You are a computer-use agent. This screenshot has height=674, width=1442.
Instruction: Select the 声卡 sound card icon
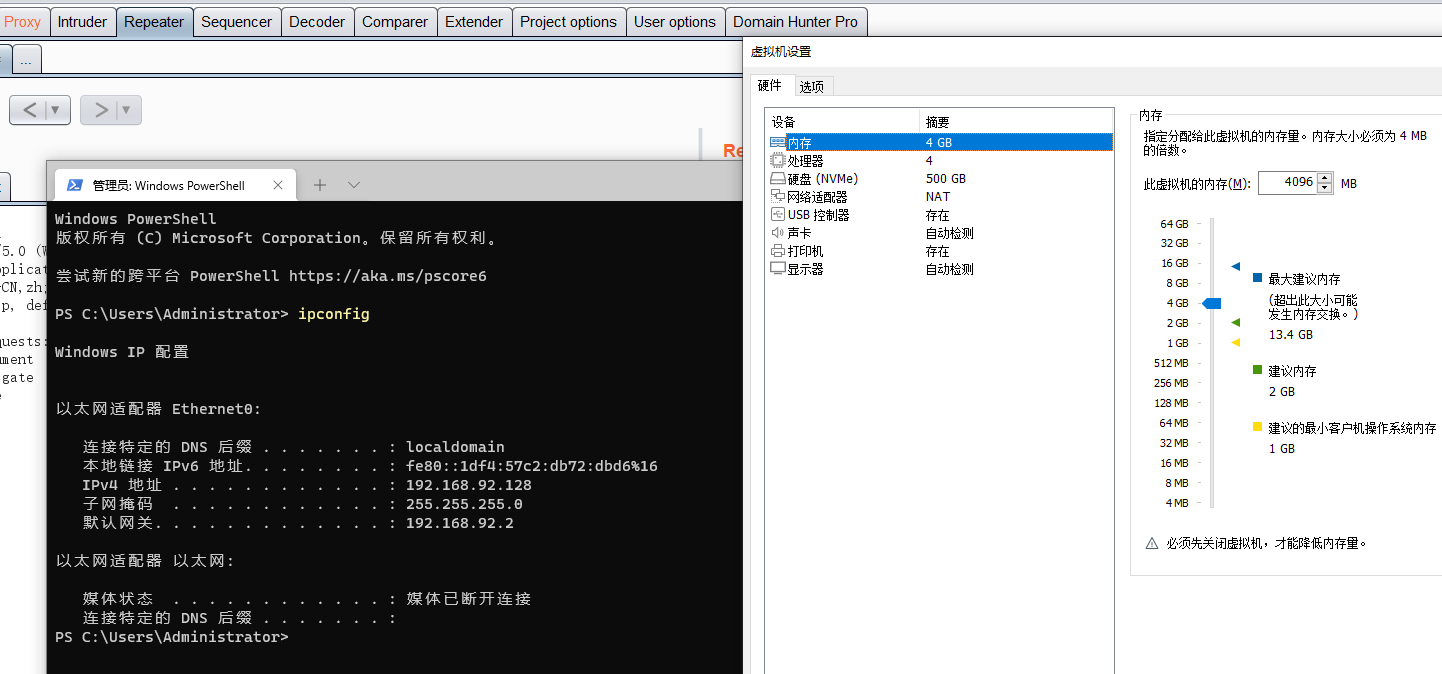pyautogui.click(x=777, y=233)
